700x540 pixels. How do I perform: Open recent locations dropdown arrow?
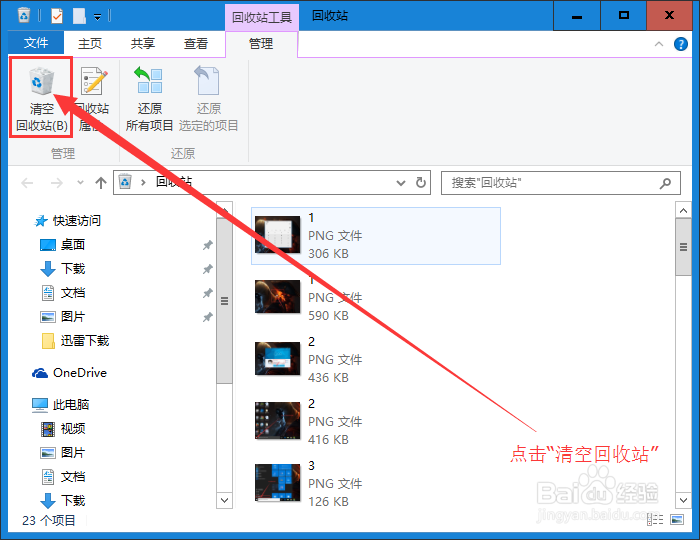pos(80,182)
